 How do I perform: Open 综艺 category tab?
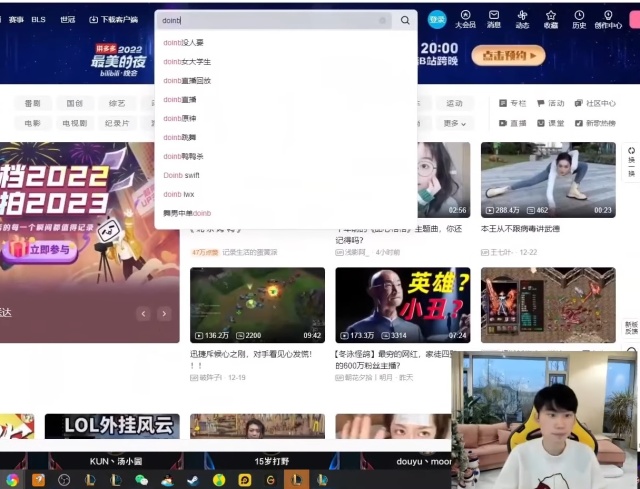click(117, 103)
